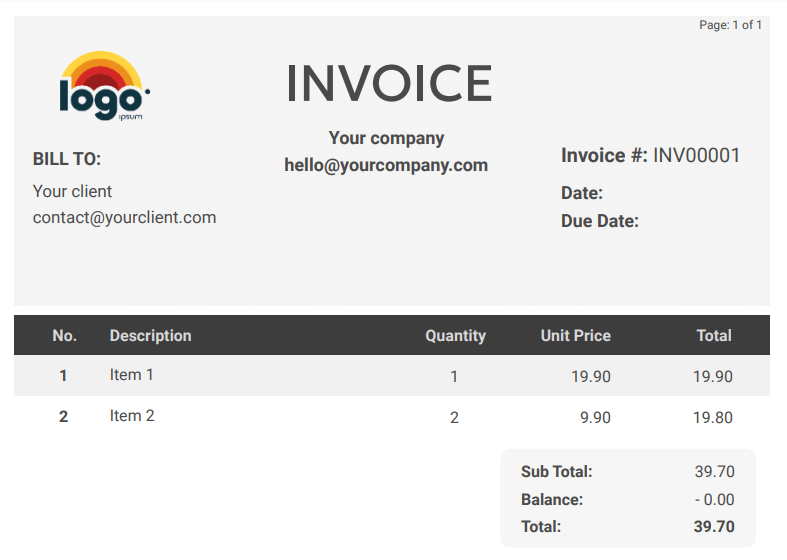The image size is (787, 560).
Task: Click the BILL TO heading
Action: (x=67, y=159)
